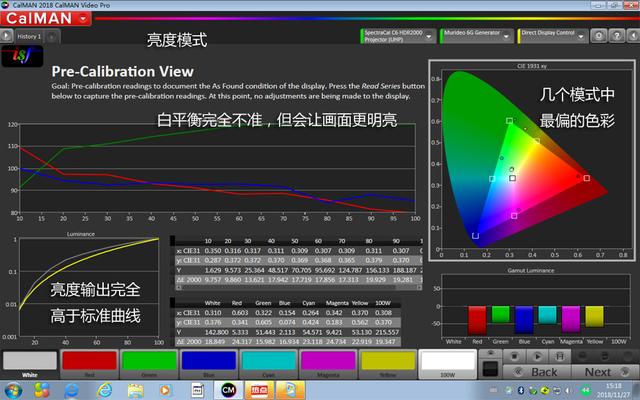Screen dimensions: 640x400
Task: Open the document file taskbar icon
Action: click(198, 391)
